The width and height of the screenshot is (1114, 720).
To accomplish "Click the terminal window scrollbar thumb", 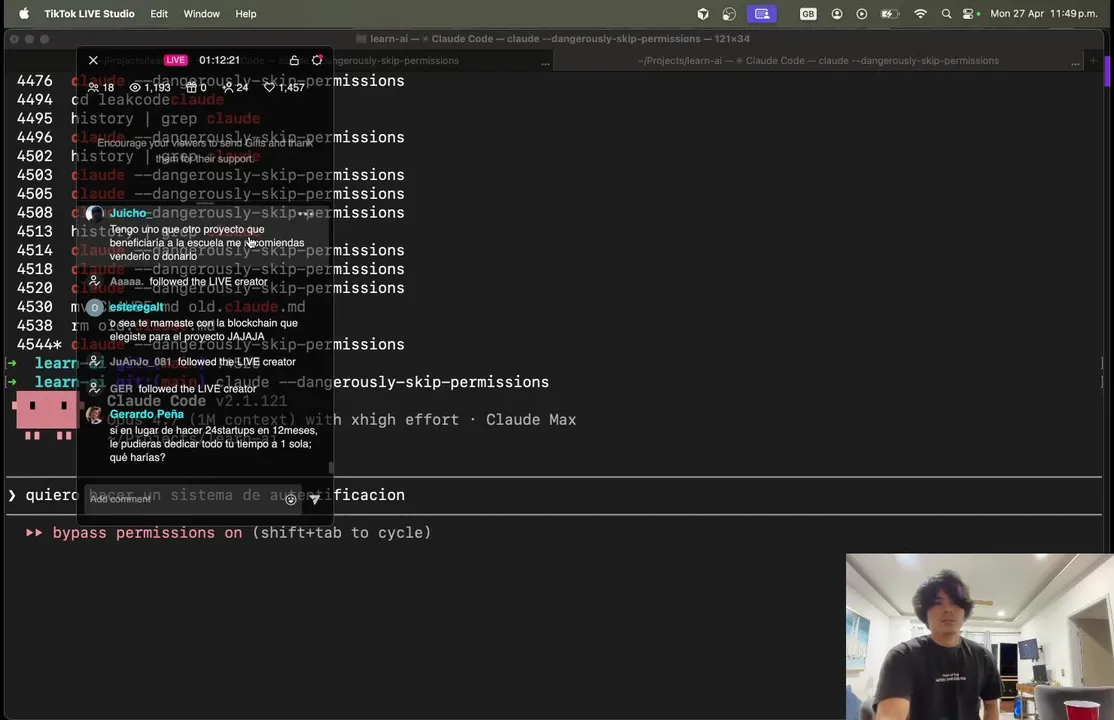I will click(x=1108, y=72).
